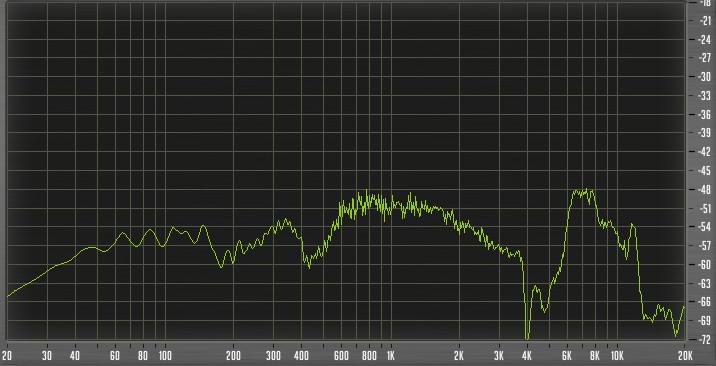Click the 800 frequency axis label
The height and width of the screenshot is (366, 716).
(369, 356)
